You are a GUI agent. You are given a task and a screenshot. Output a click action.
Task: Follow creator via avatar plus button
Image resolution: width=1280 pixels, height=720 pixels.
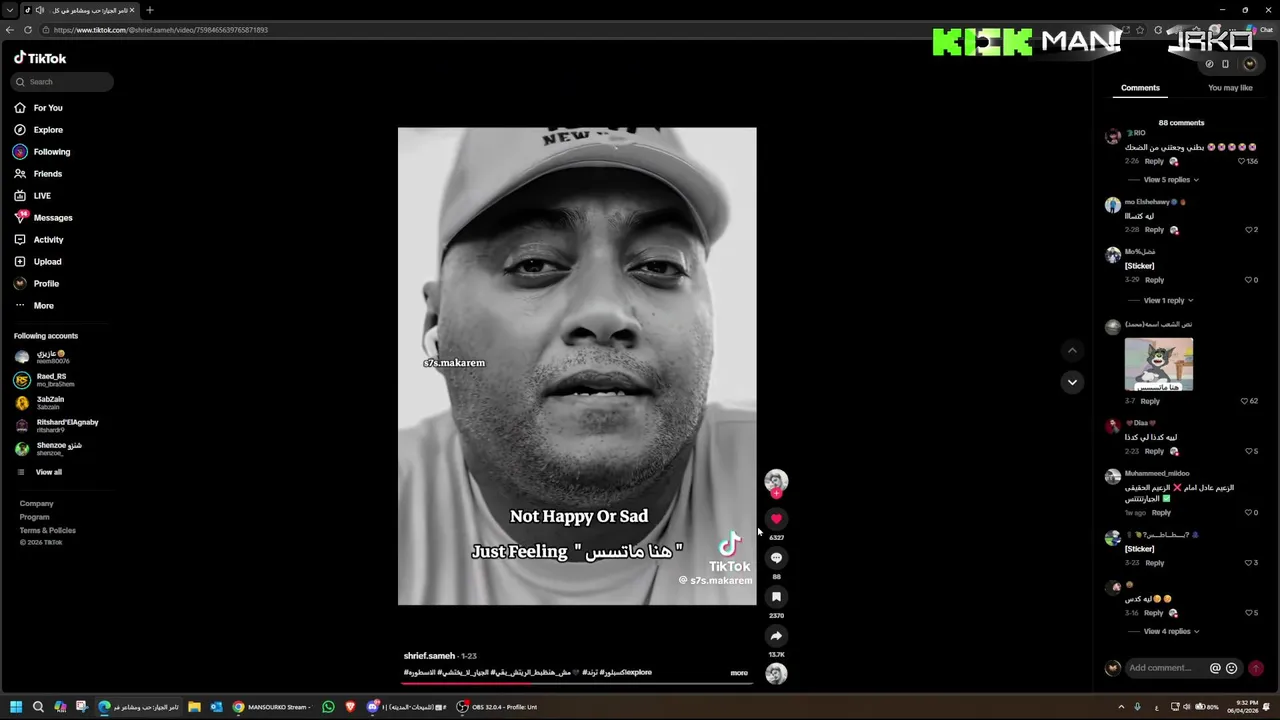(x=776, y=493)
